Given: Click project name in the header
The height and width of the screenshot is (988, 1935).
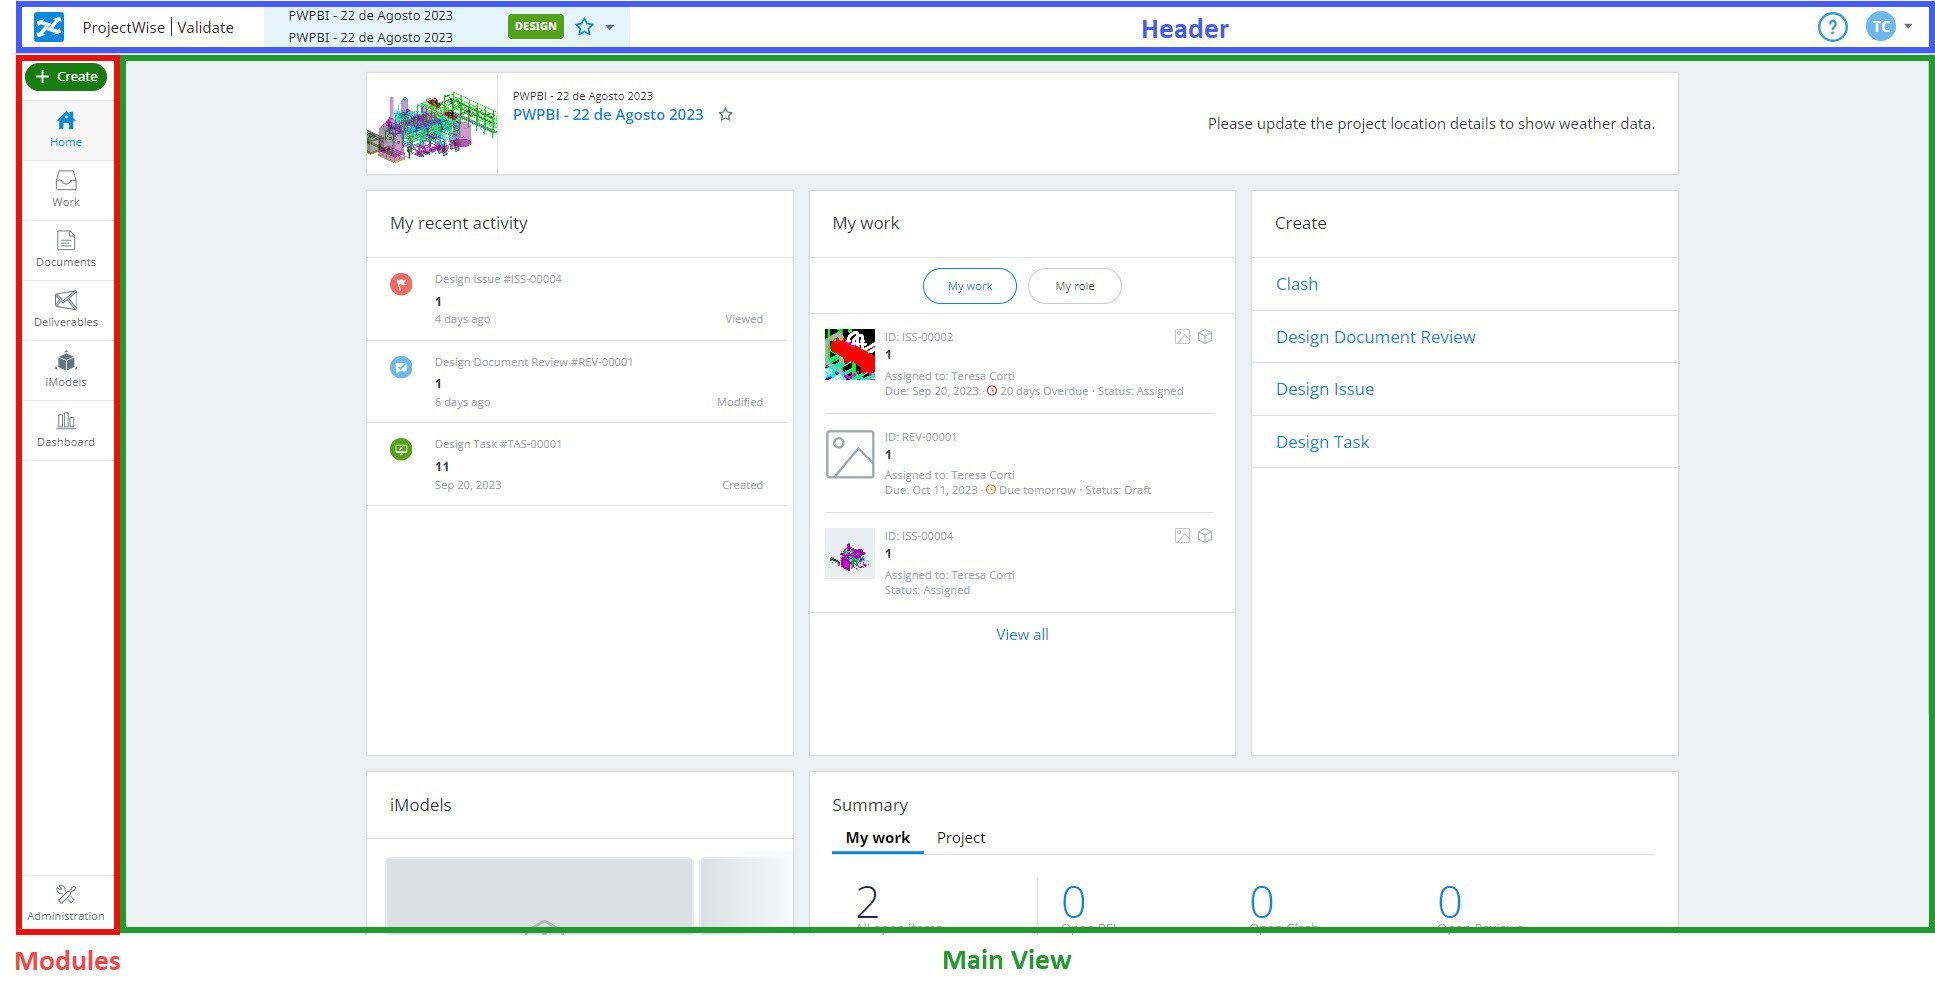Looking at the screenshot, I should coord(370,26).
